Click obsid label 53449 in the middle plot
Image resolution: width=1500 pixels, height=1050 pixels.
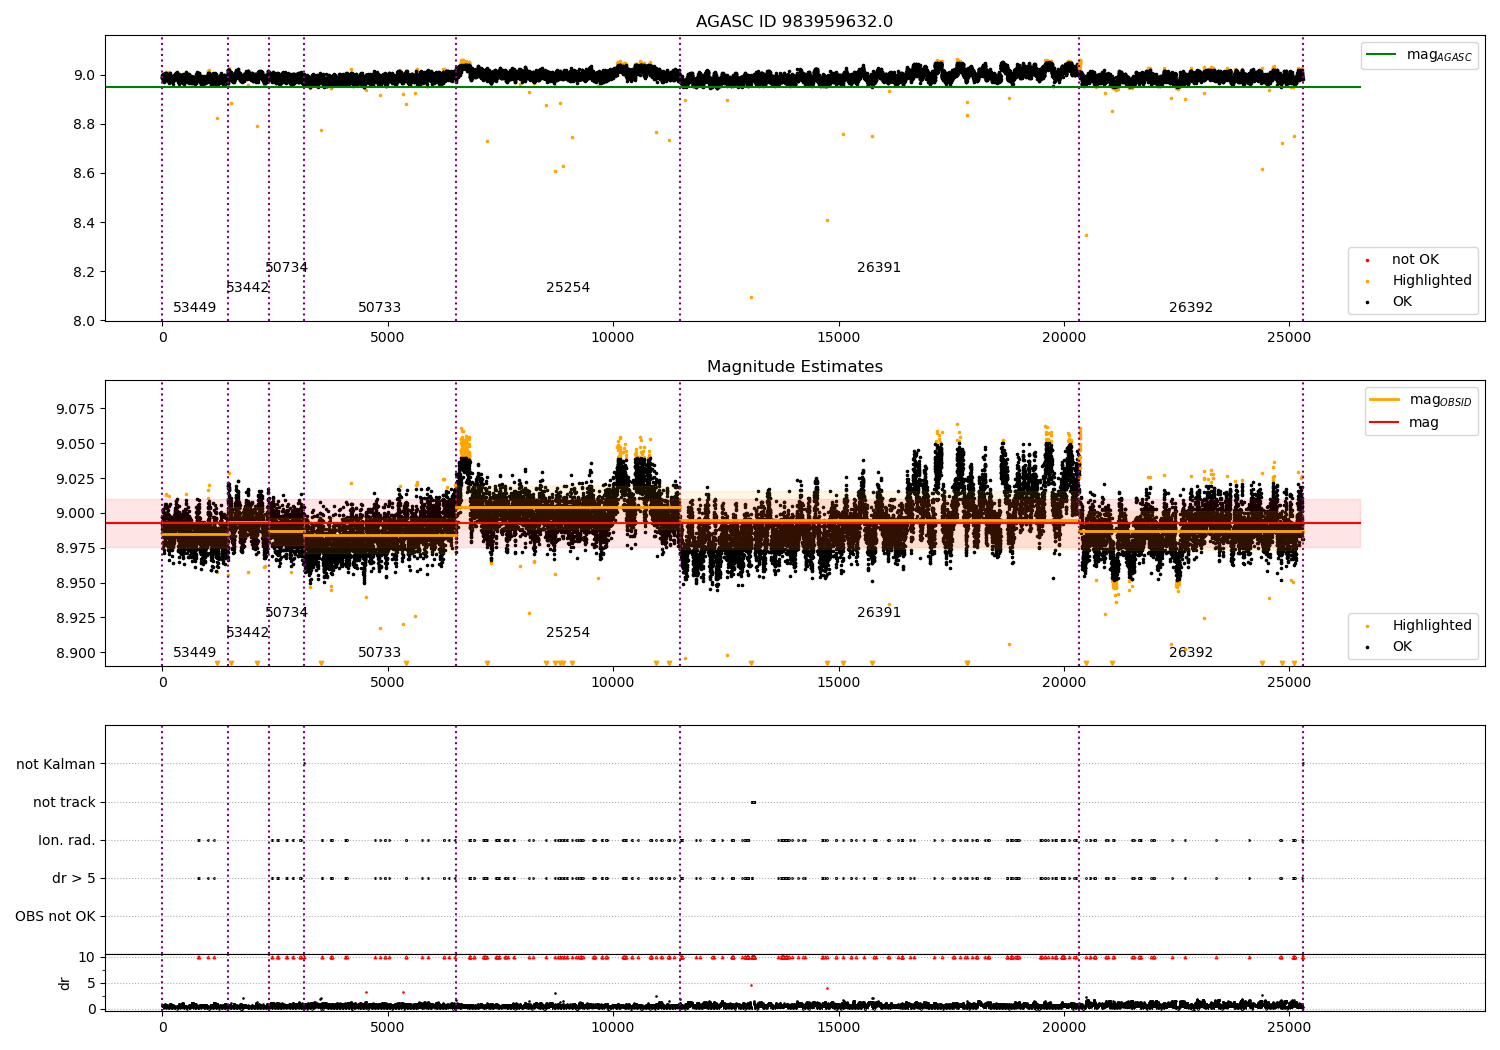click(194, 653)
